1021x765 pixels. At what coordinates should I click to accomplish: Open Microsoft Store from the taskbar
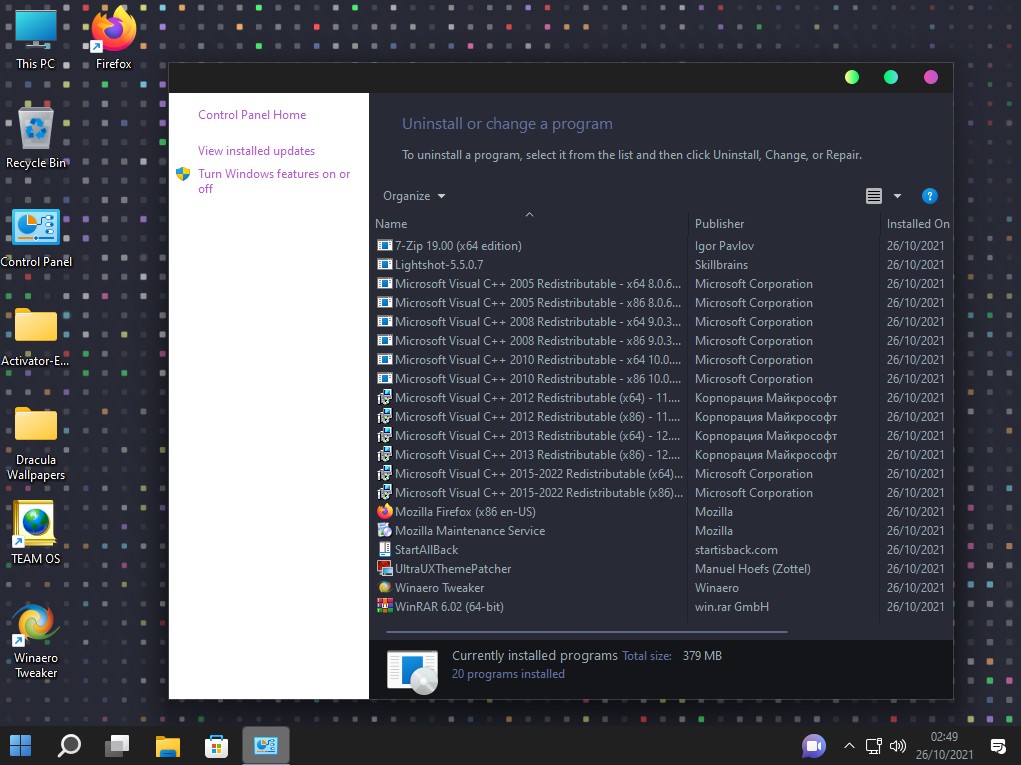[x=216, y=745]
